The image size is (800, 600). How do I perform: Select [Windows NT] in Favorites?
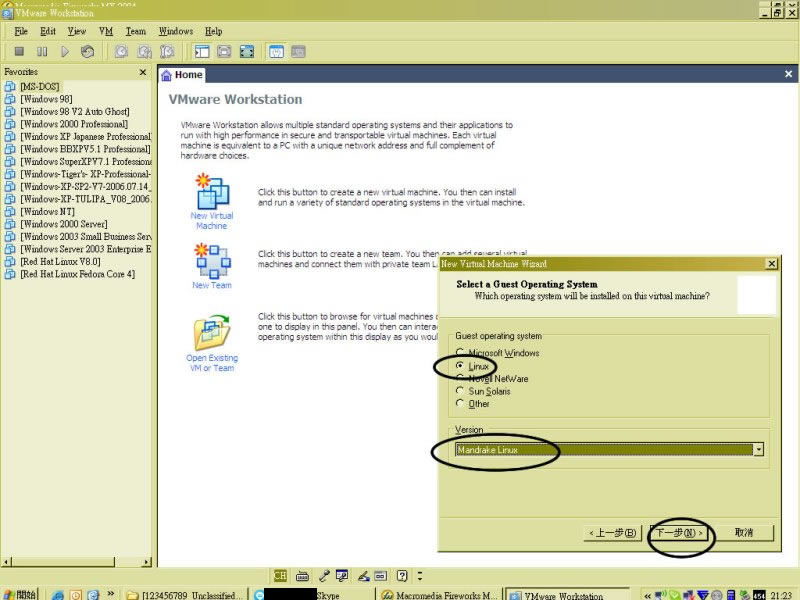(x=47, y=212)
